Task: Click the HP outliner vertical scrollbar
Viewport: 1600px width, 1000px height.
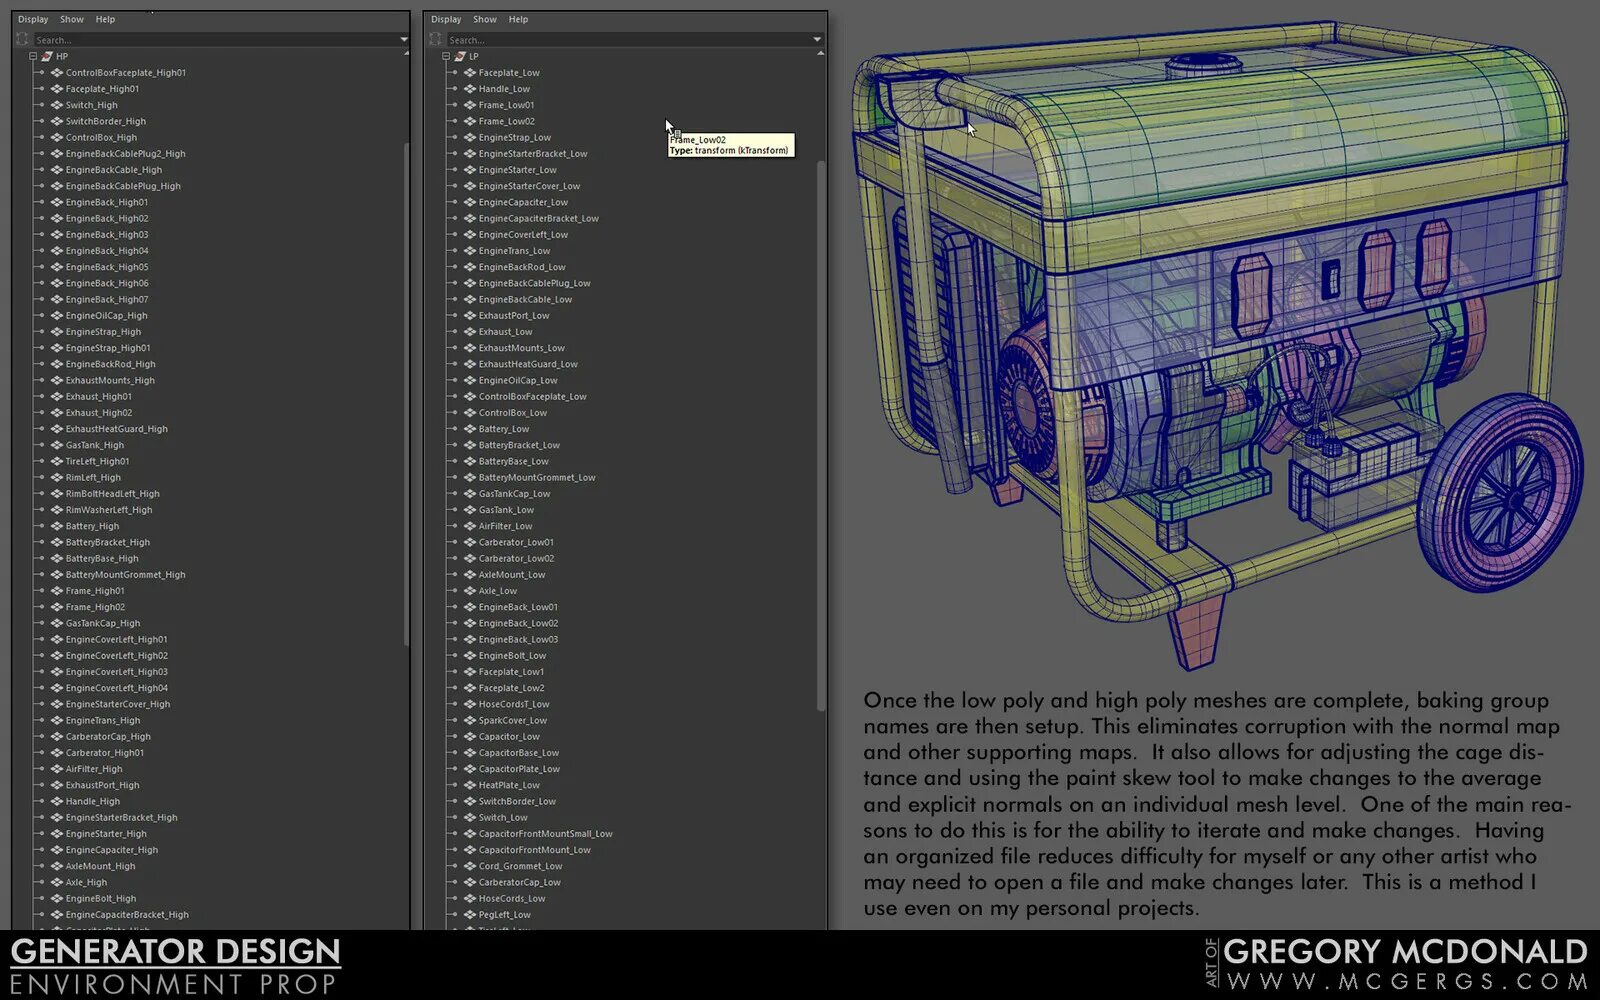Action: [x=406, y=395]
